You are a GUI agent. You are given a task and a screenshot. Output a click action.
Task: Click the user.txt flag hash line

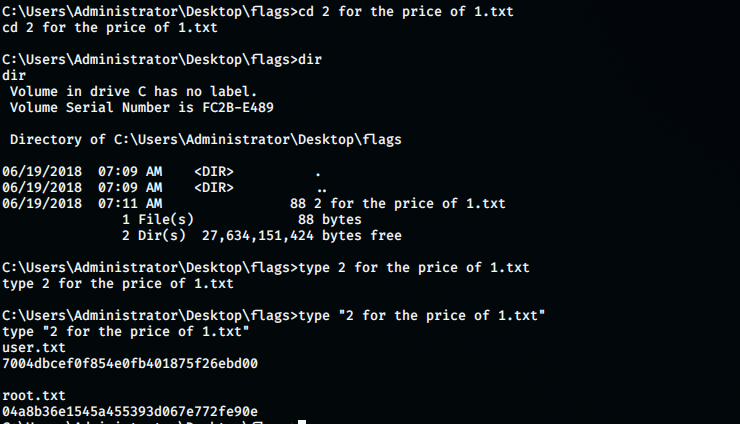click(x=130, y=364)
